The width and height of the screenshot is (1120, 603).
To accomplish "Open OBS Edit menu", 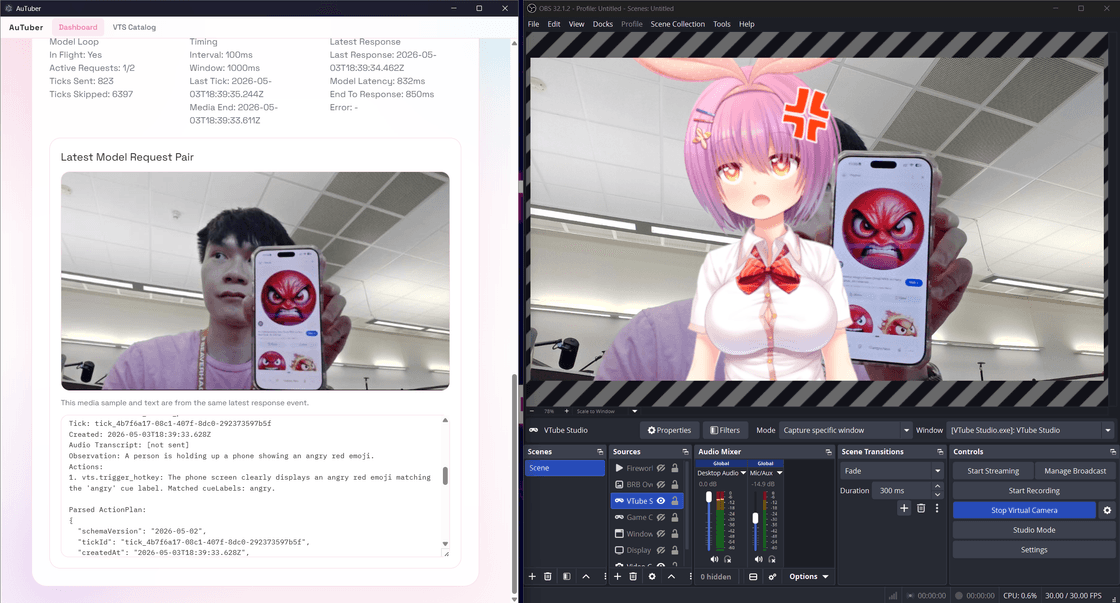I will pos(554,24).
